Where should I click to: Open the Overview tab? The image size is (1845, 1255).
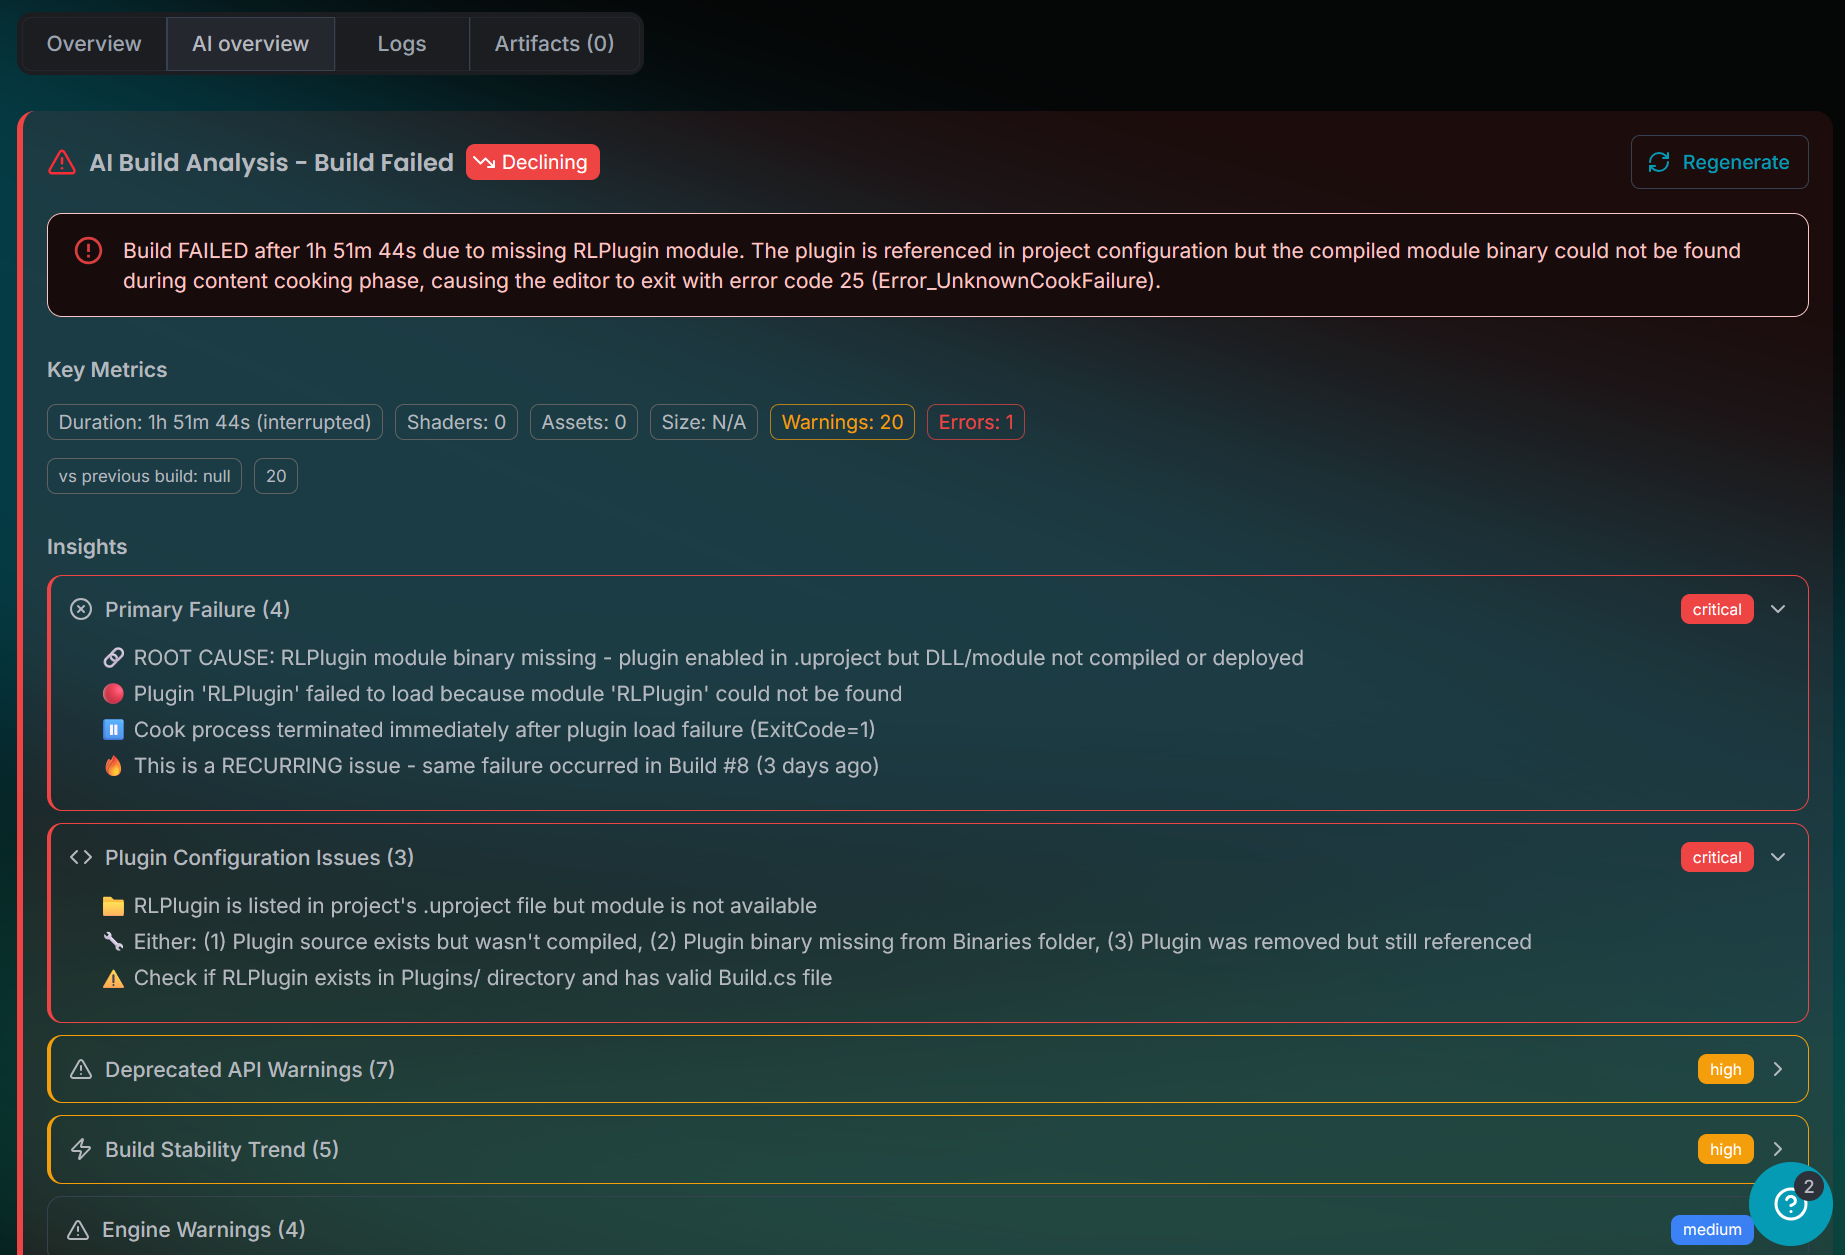tap(94, 44)
